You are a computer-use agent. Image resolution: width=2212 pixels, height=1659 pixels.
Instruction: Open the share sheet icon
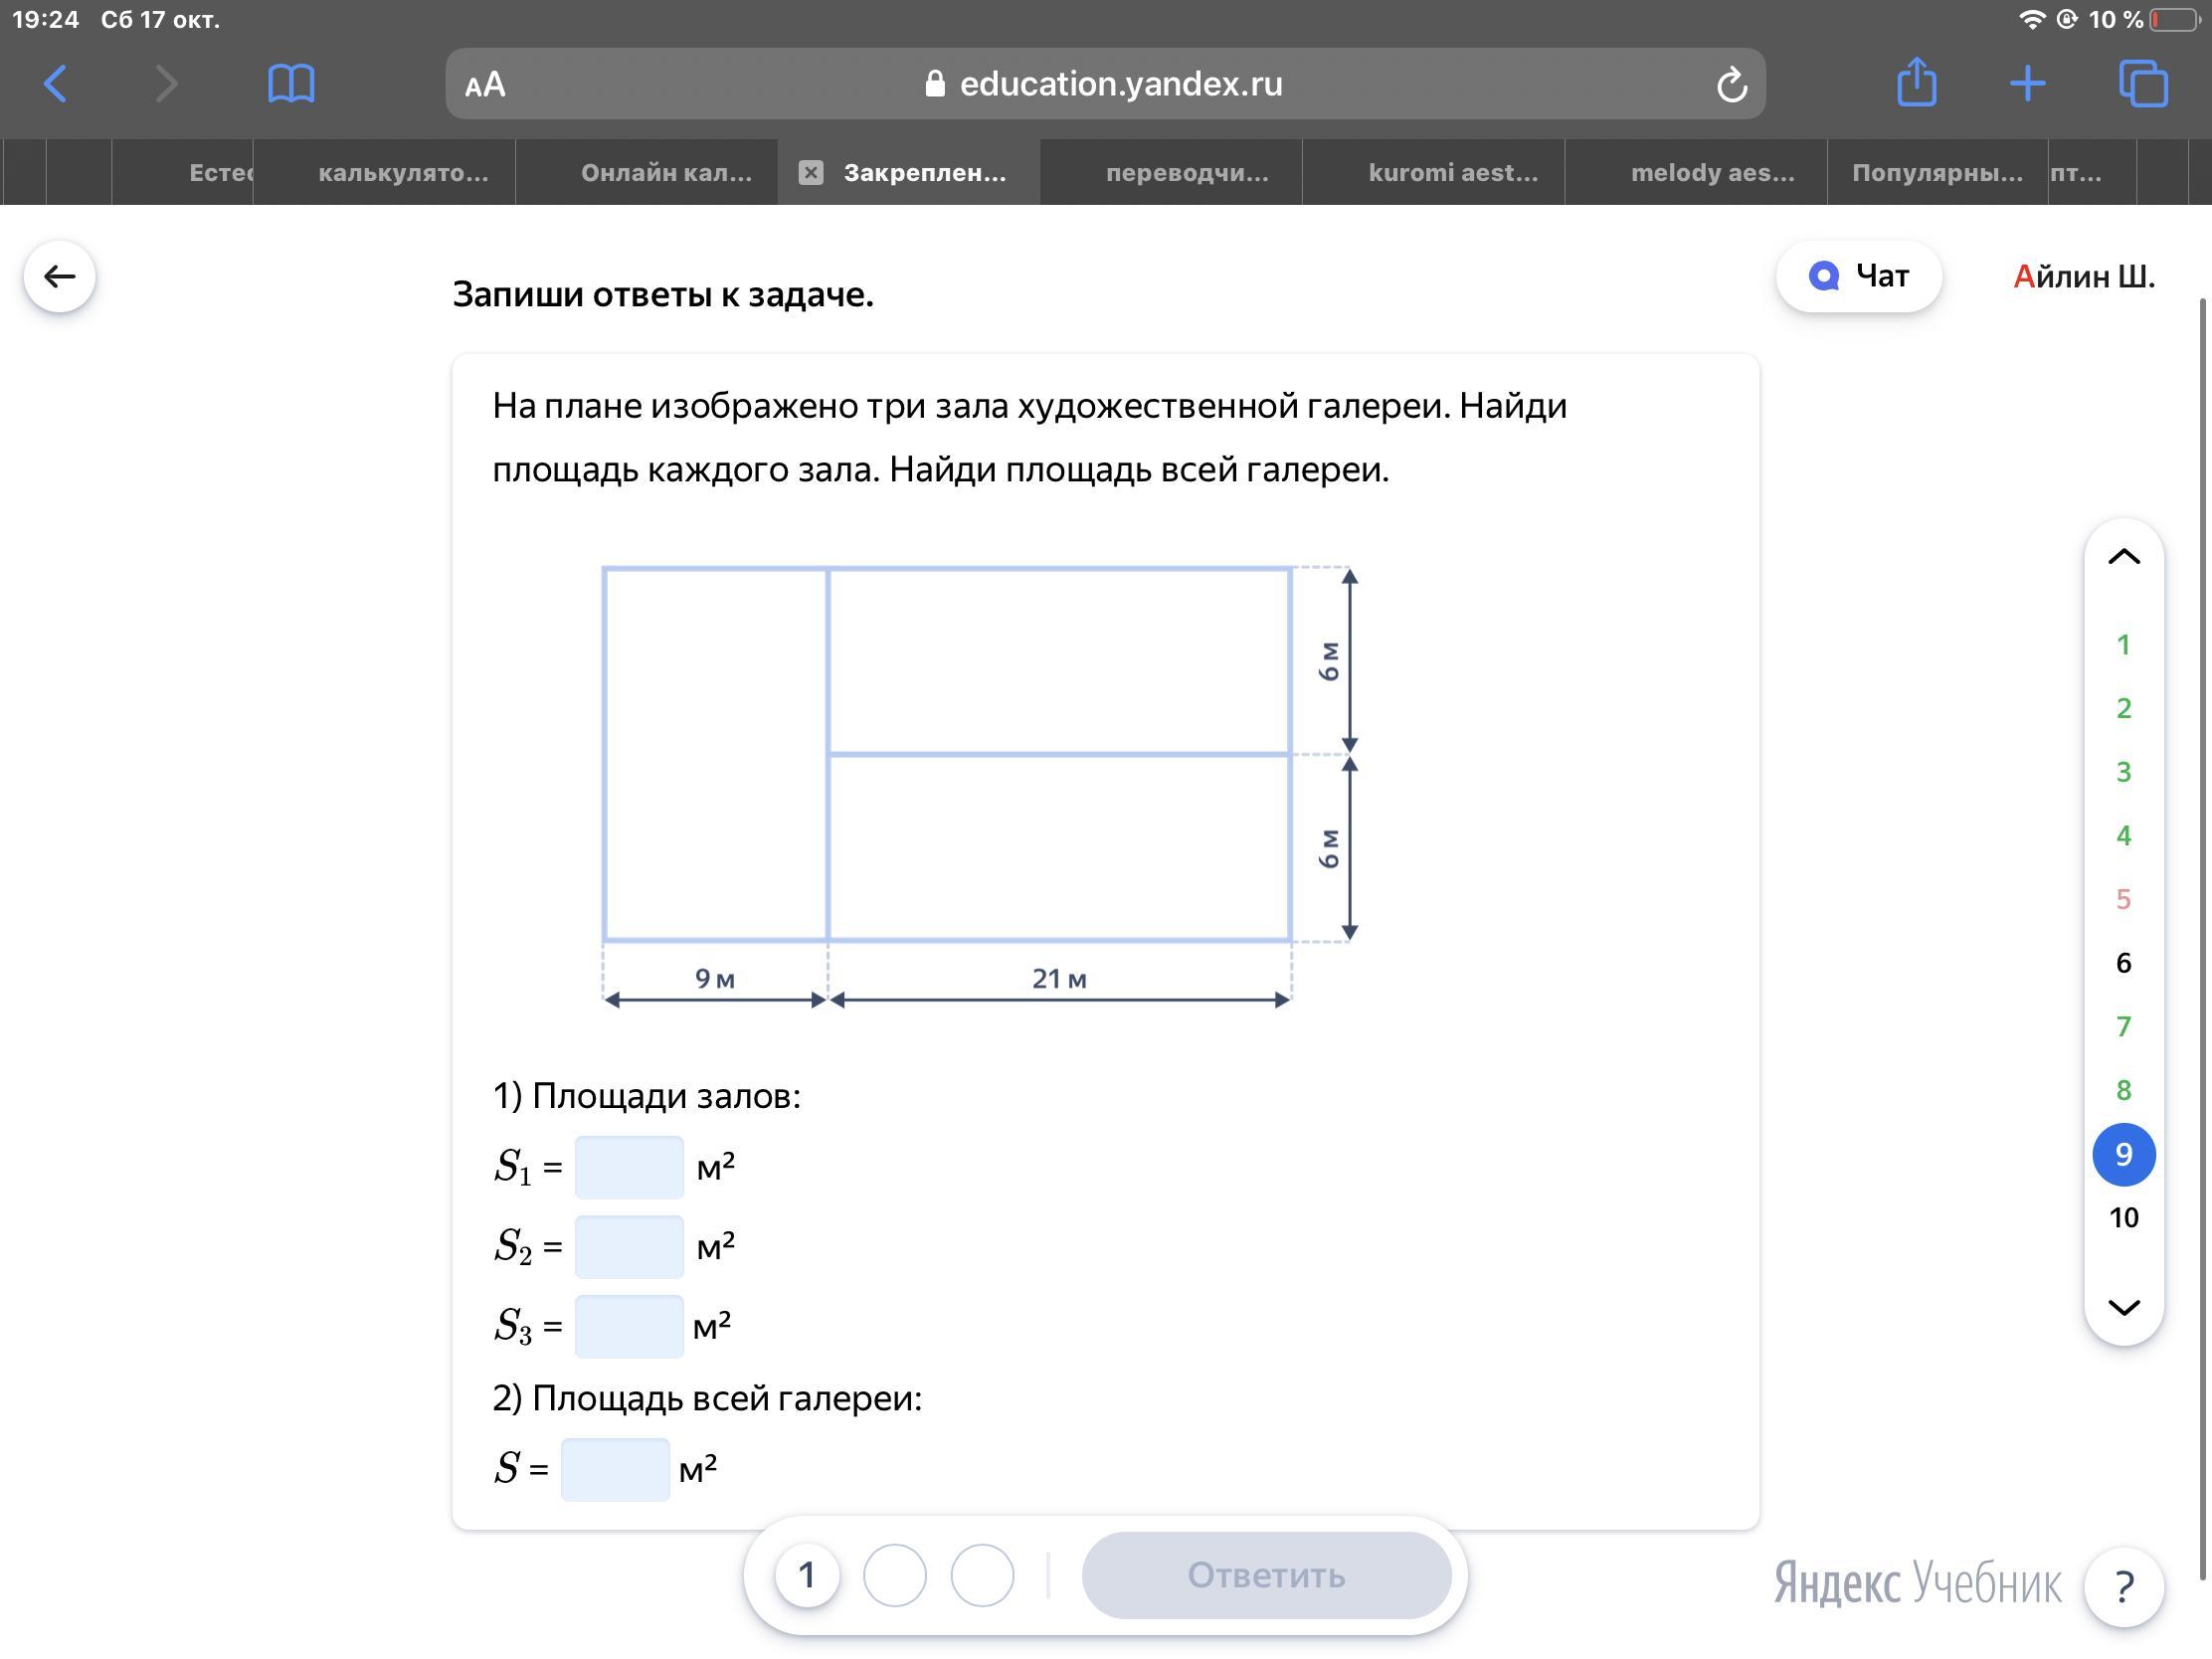click(1916, 82)
